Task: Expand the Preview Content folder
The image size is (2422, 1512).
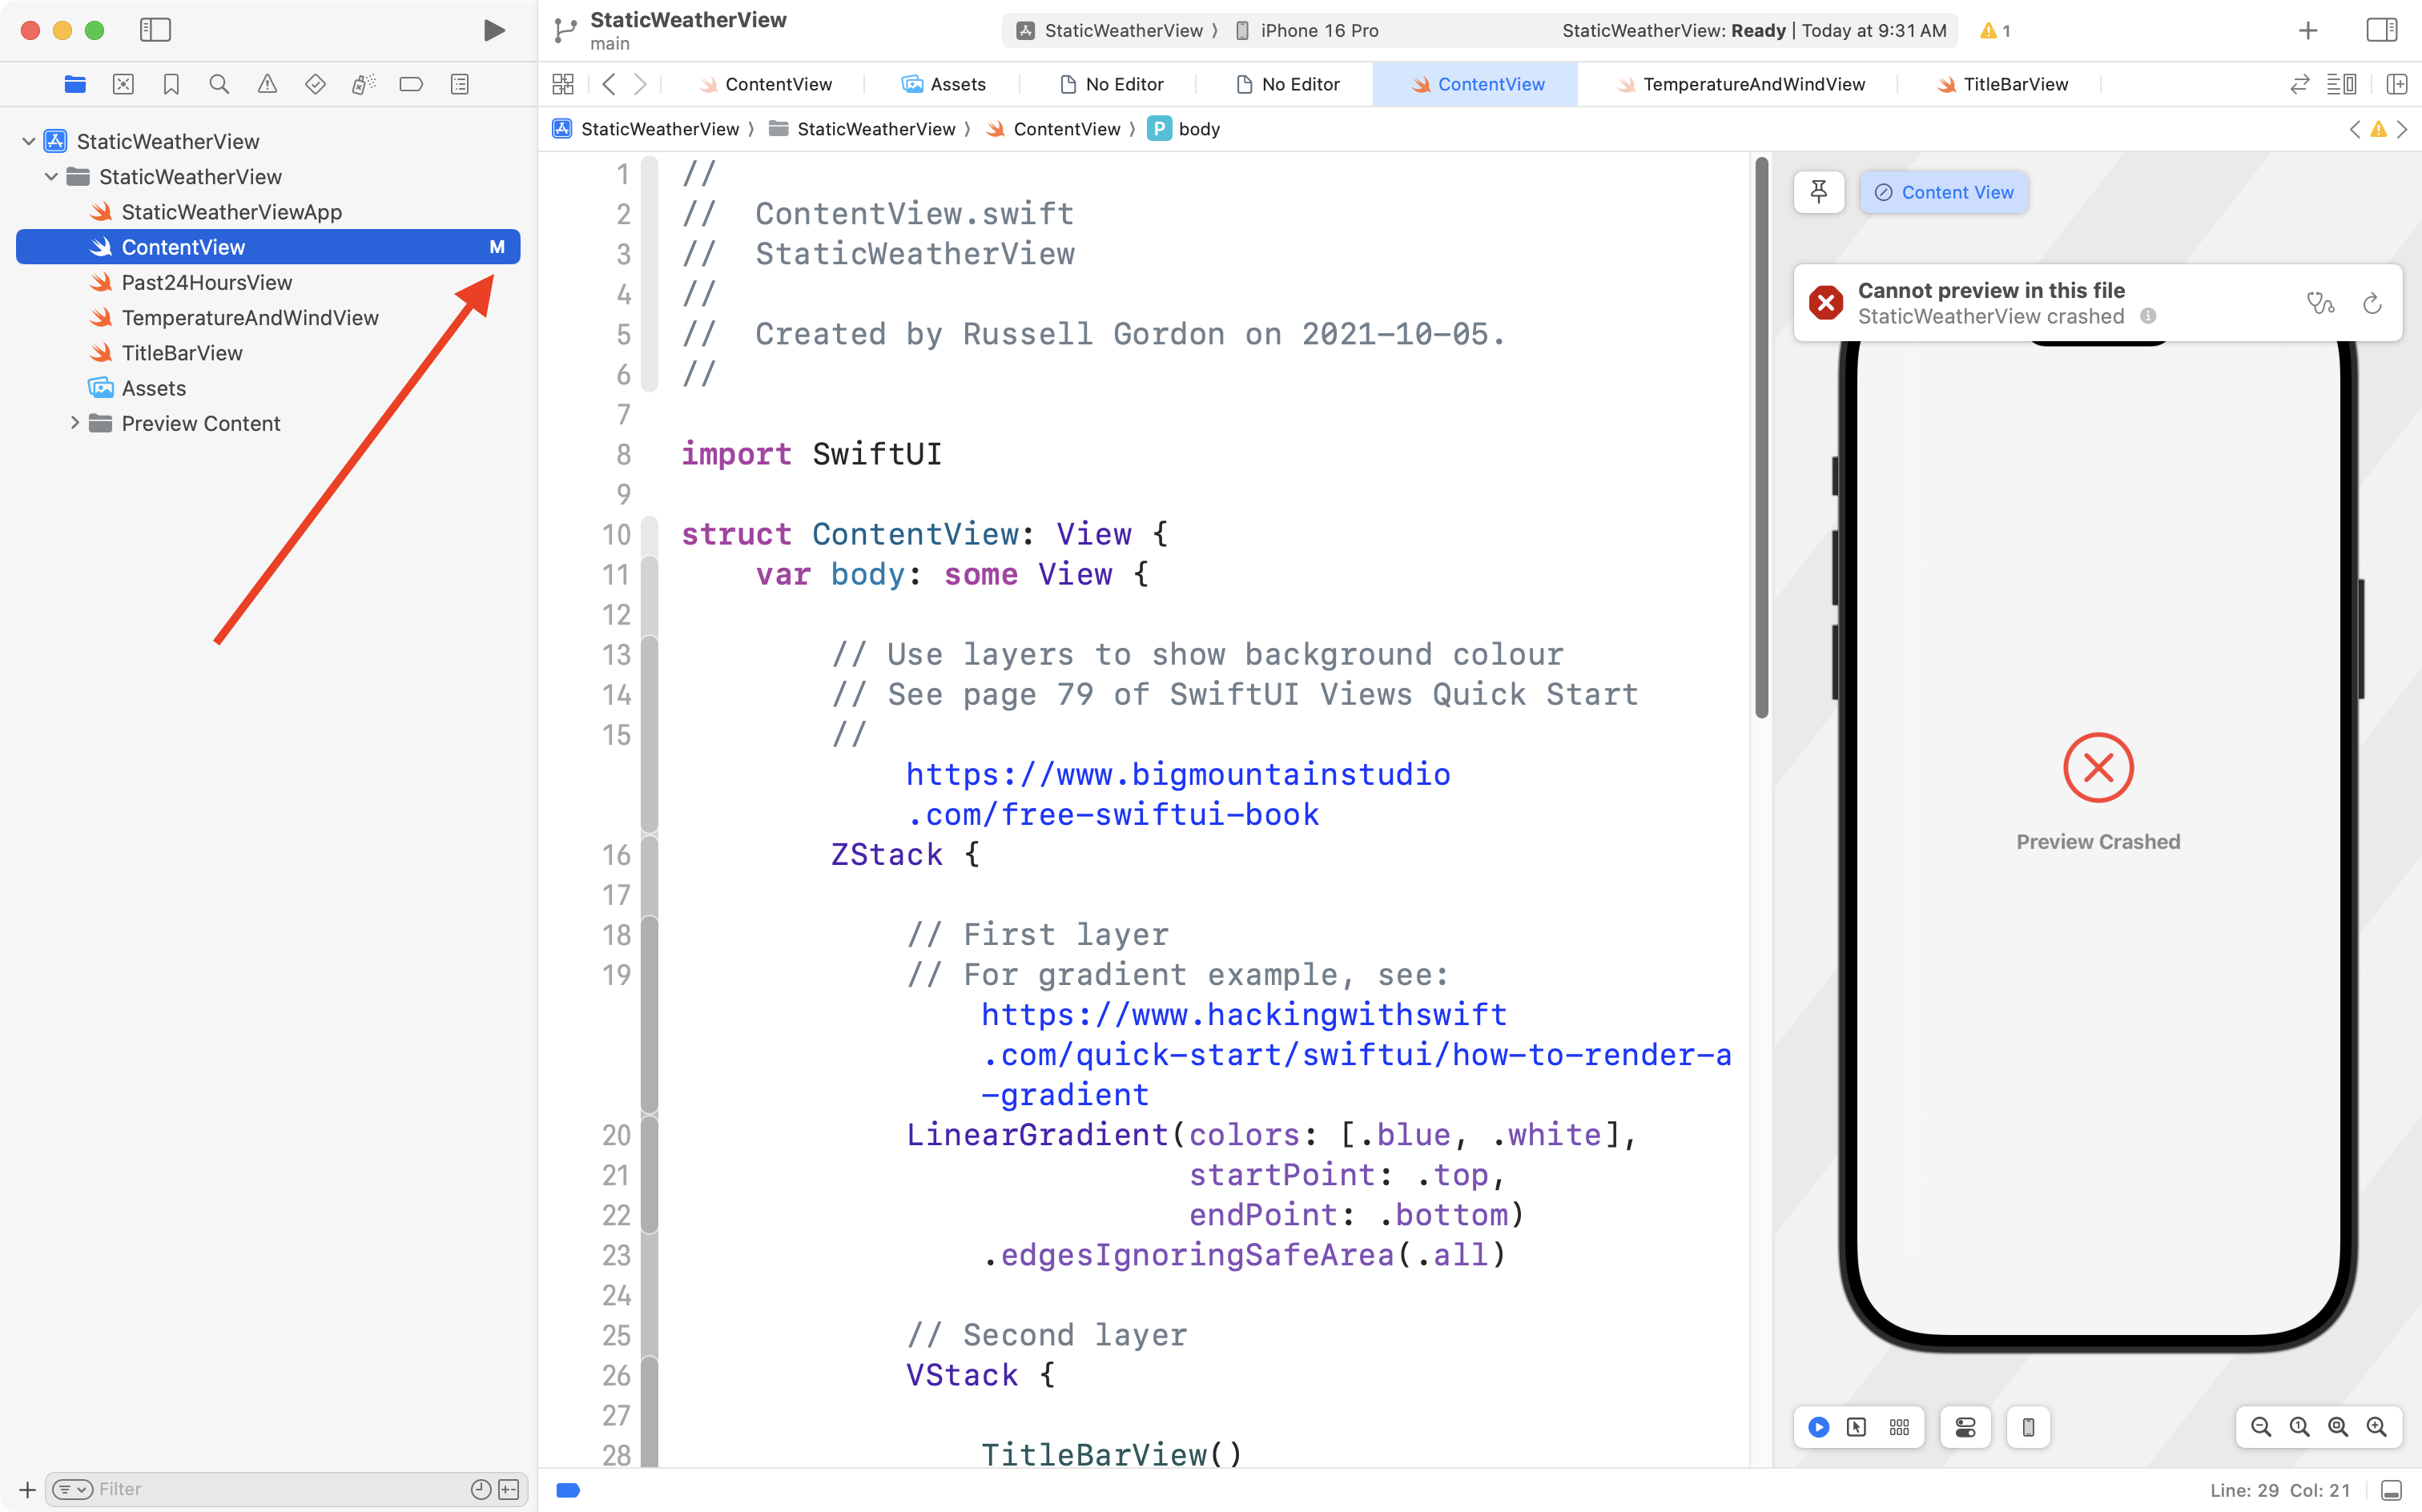Action: coord(75,423)
